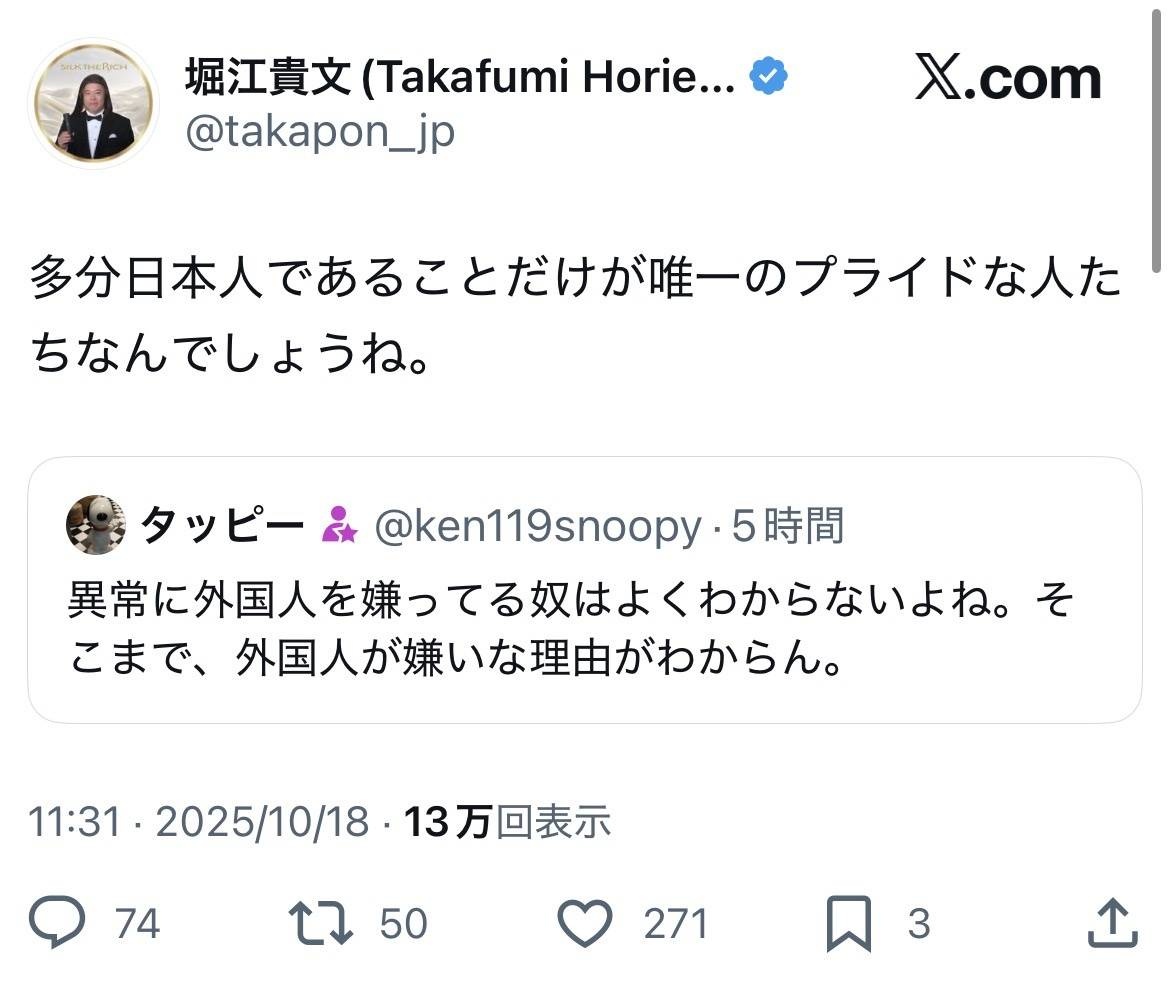
Task: Bookmark this post
Action: point(849,924)
